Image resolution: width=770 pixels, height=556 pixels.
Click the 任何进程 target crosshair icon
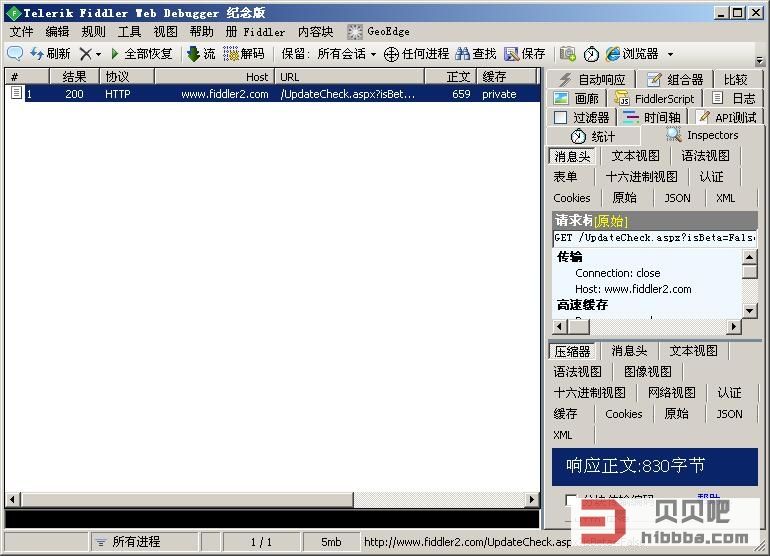click(x=391, y=54)
